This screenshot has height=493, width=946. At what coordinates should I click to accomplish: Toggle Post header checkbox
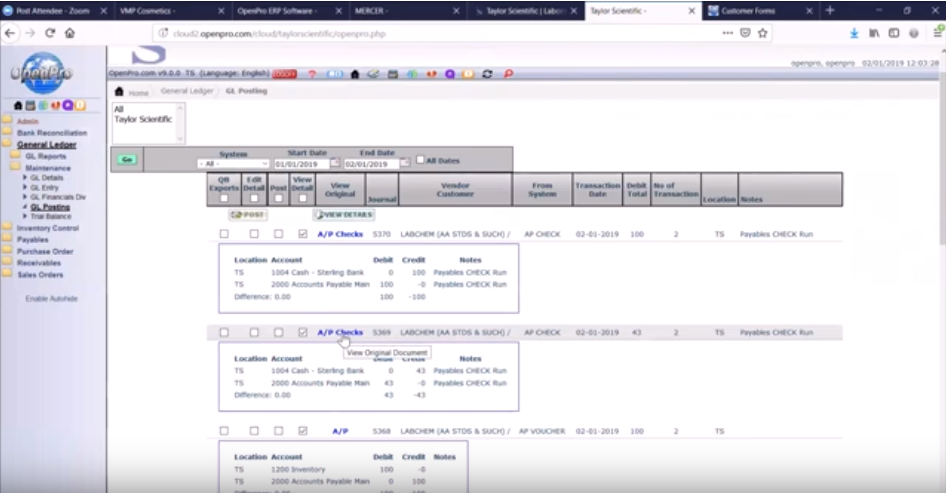click(x=278, y=198)
